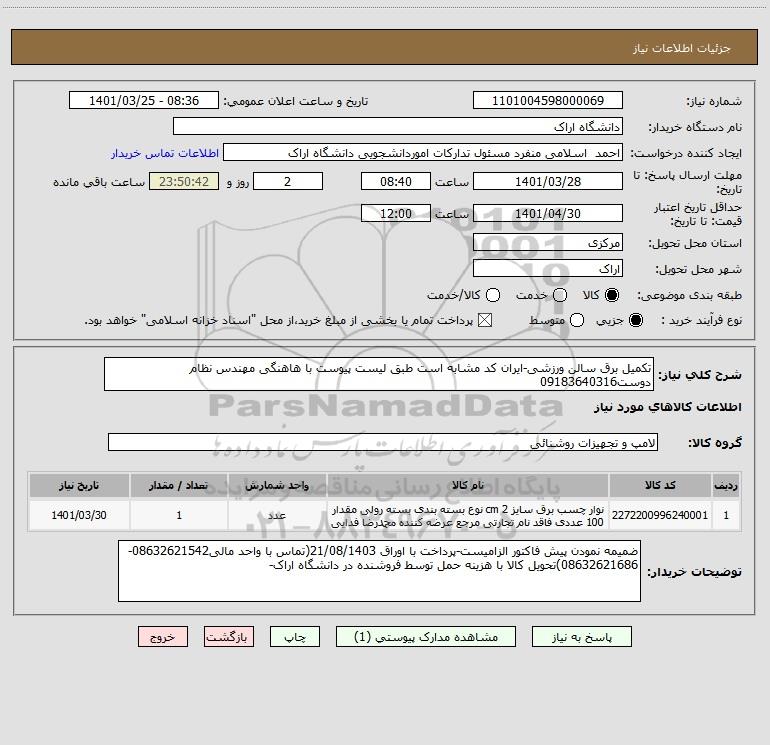Click the نام کالا column header
Image resolution: width=770 pixels, height=745 pixels.
point(468,485)
